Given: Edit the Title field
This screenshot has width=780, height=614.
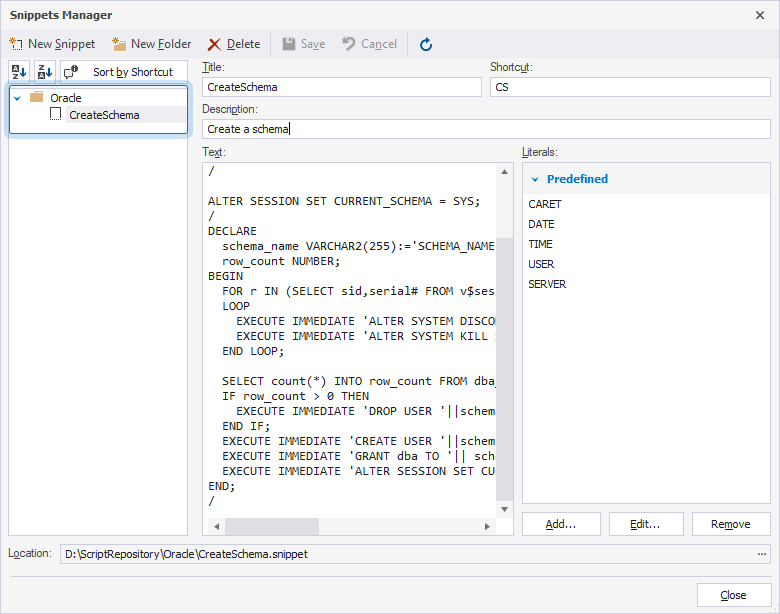Looking at the screenshot, I should 342,87.
